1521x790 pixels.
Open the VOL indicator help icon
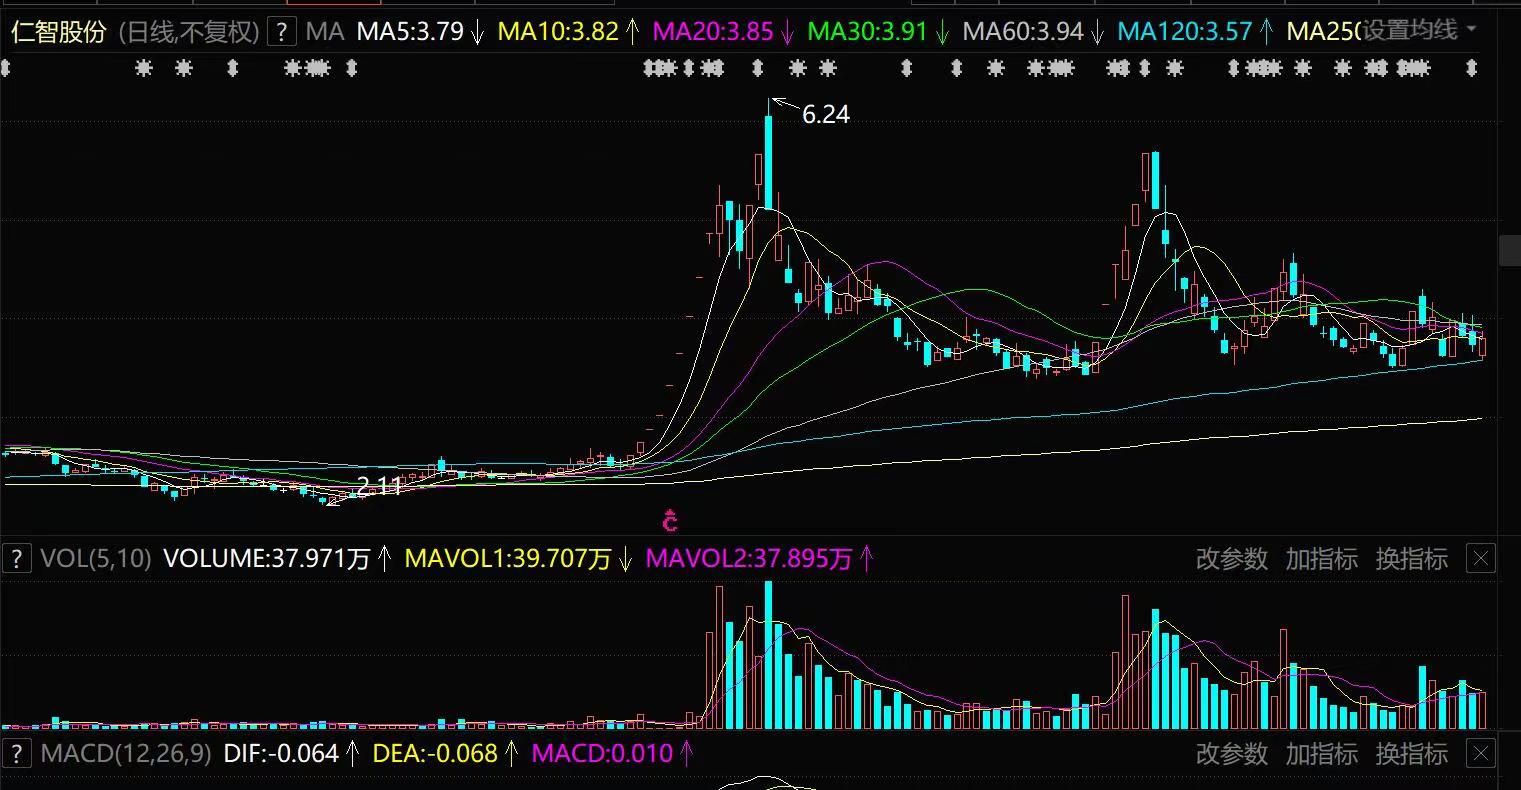pos(16,558)
